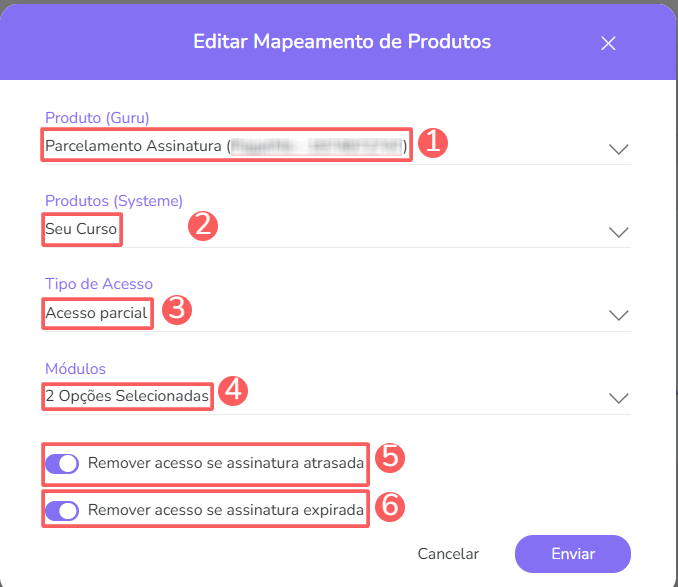678x587 pixels.
Task: Submit the form with Enviar
Action: click(572, 553)
